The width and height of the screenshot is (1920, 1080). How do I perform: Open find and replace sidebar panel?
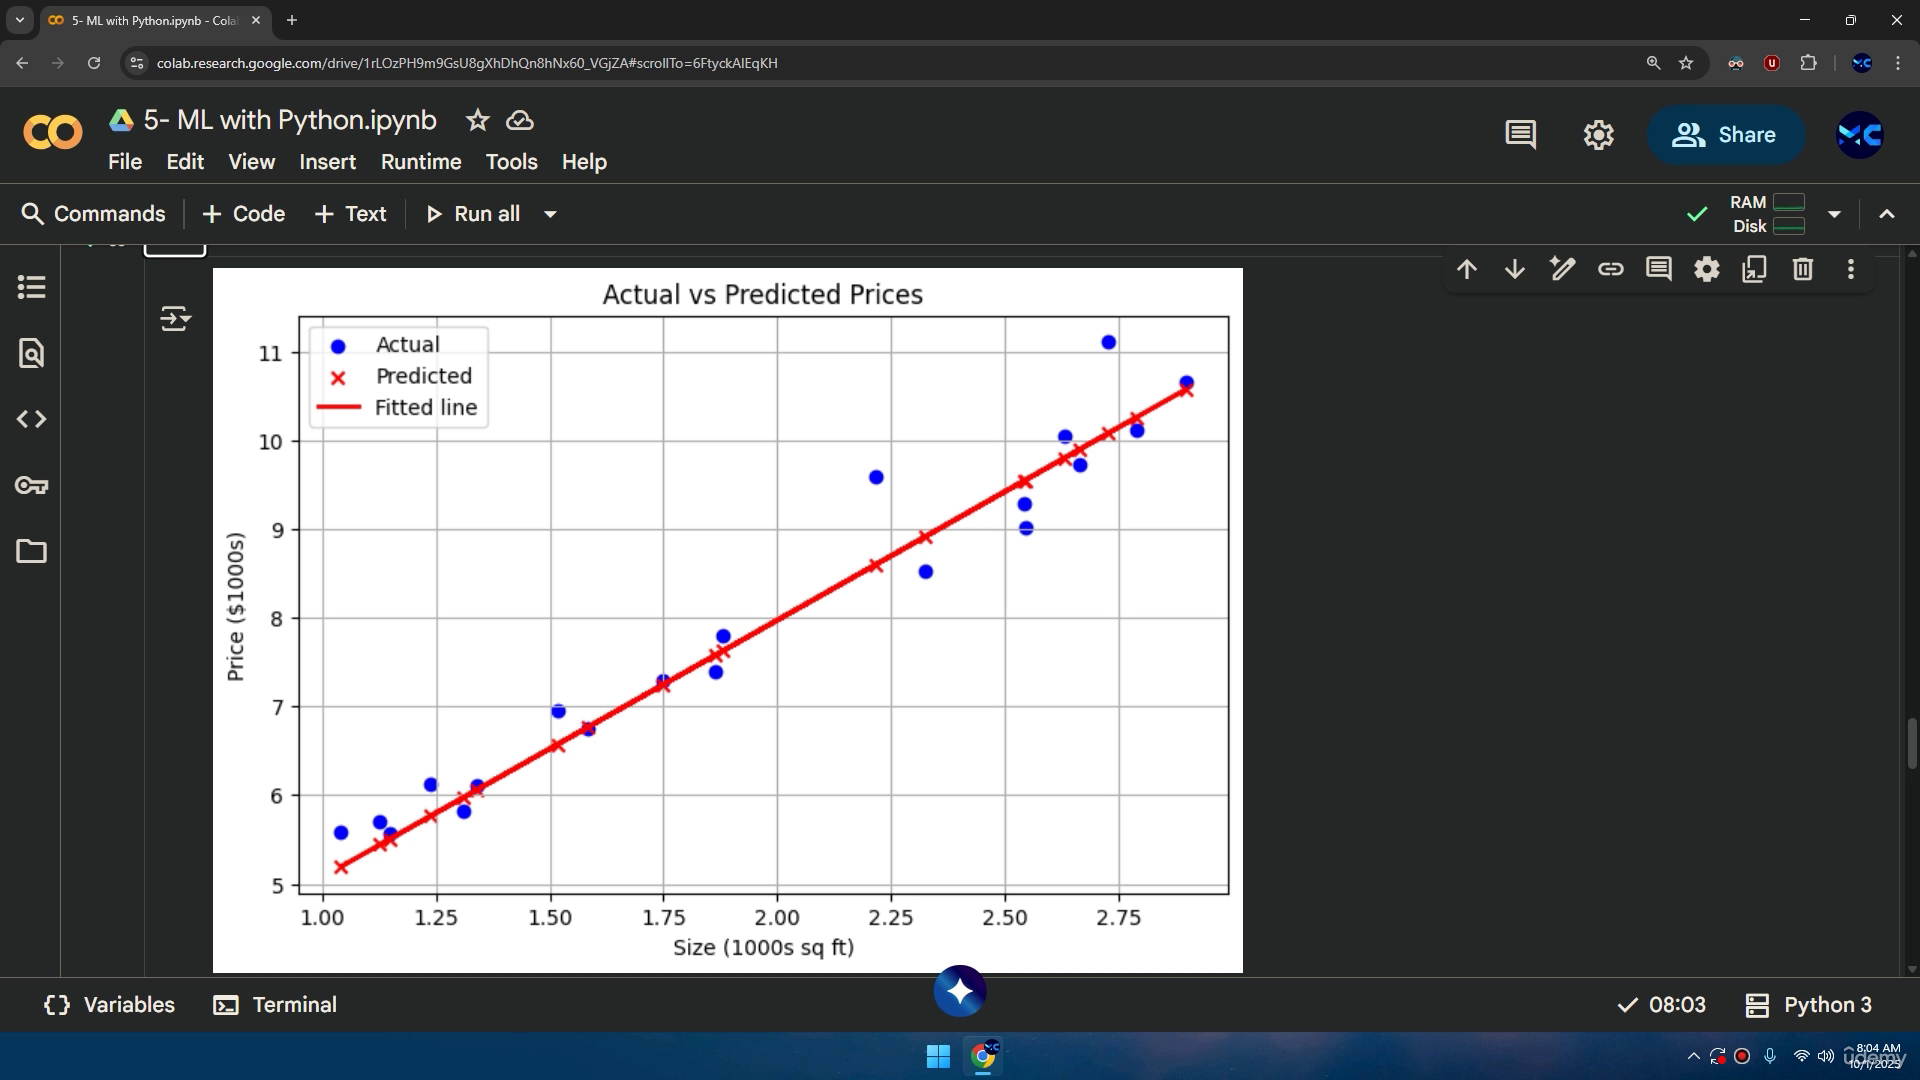[x=32, y=353]
